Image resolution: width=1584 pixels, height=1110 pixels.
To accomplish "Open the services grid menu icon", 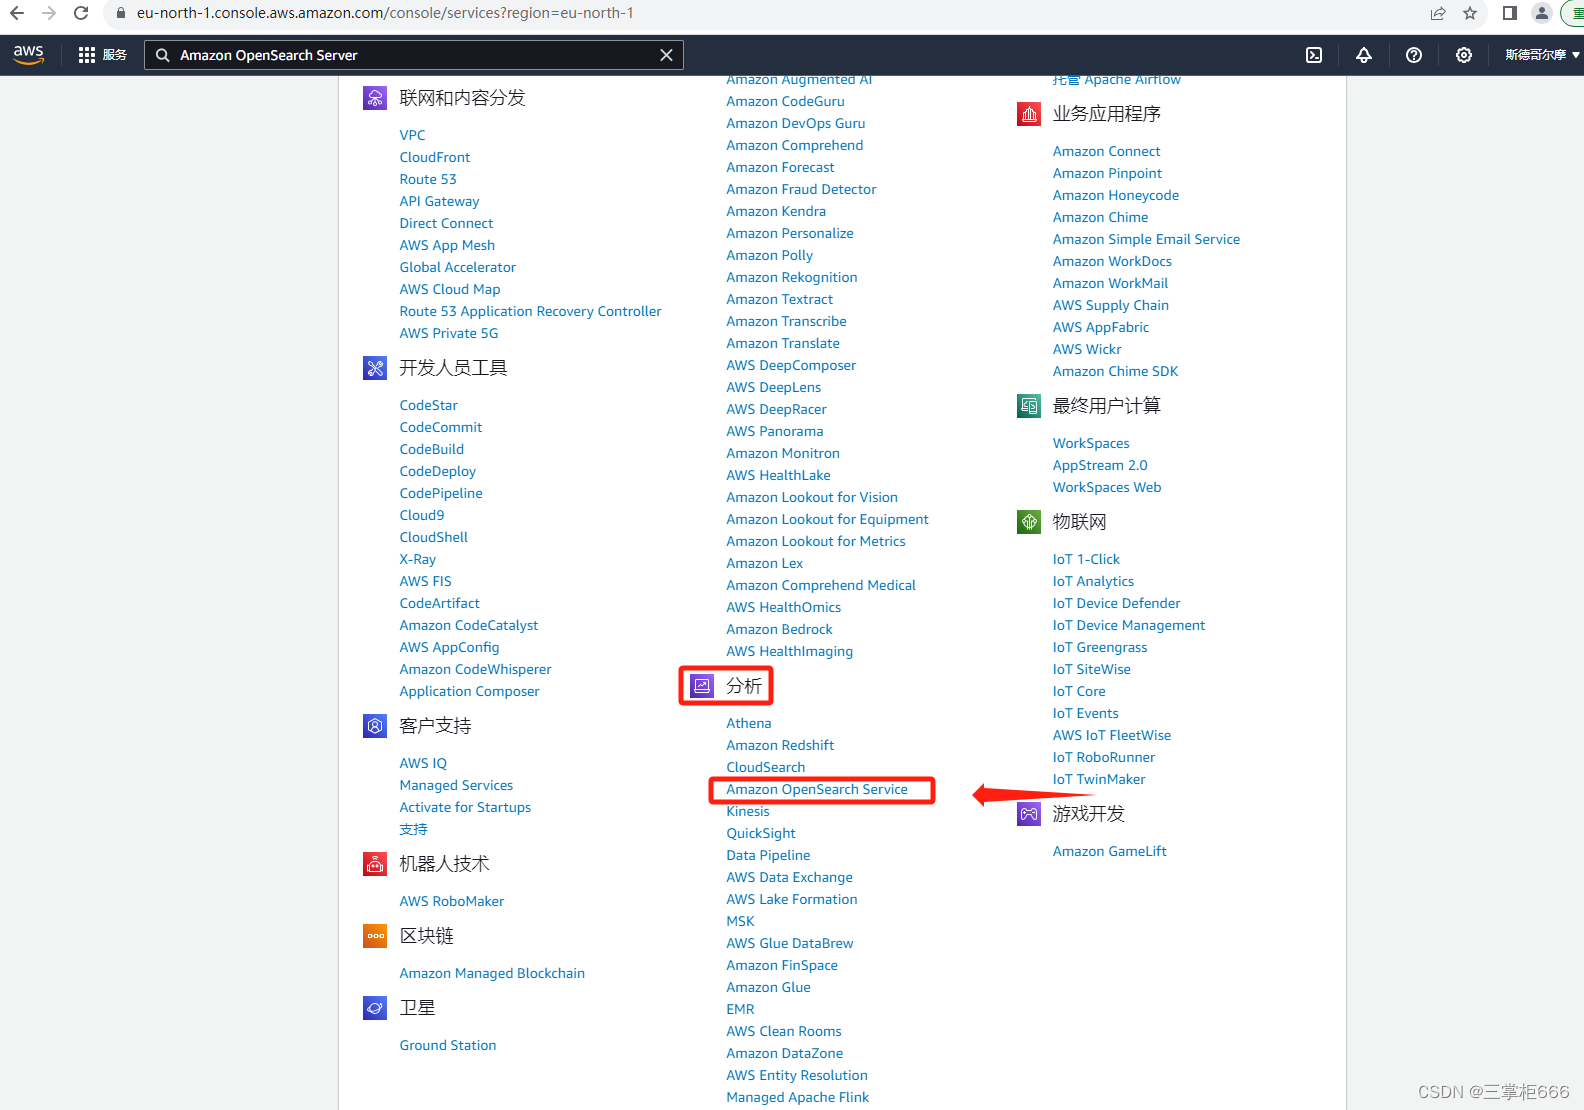I will tap(87, 55).
